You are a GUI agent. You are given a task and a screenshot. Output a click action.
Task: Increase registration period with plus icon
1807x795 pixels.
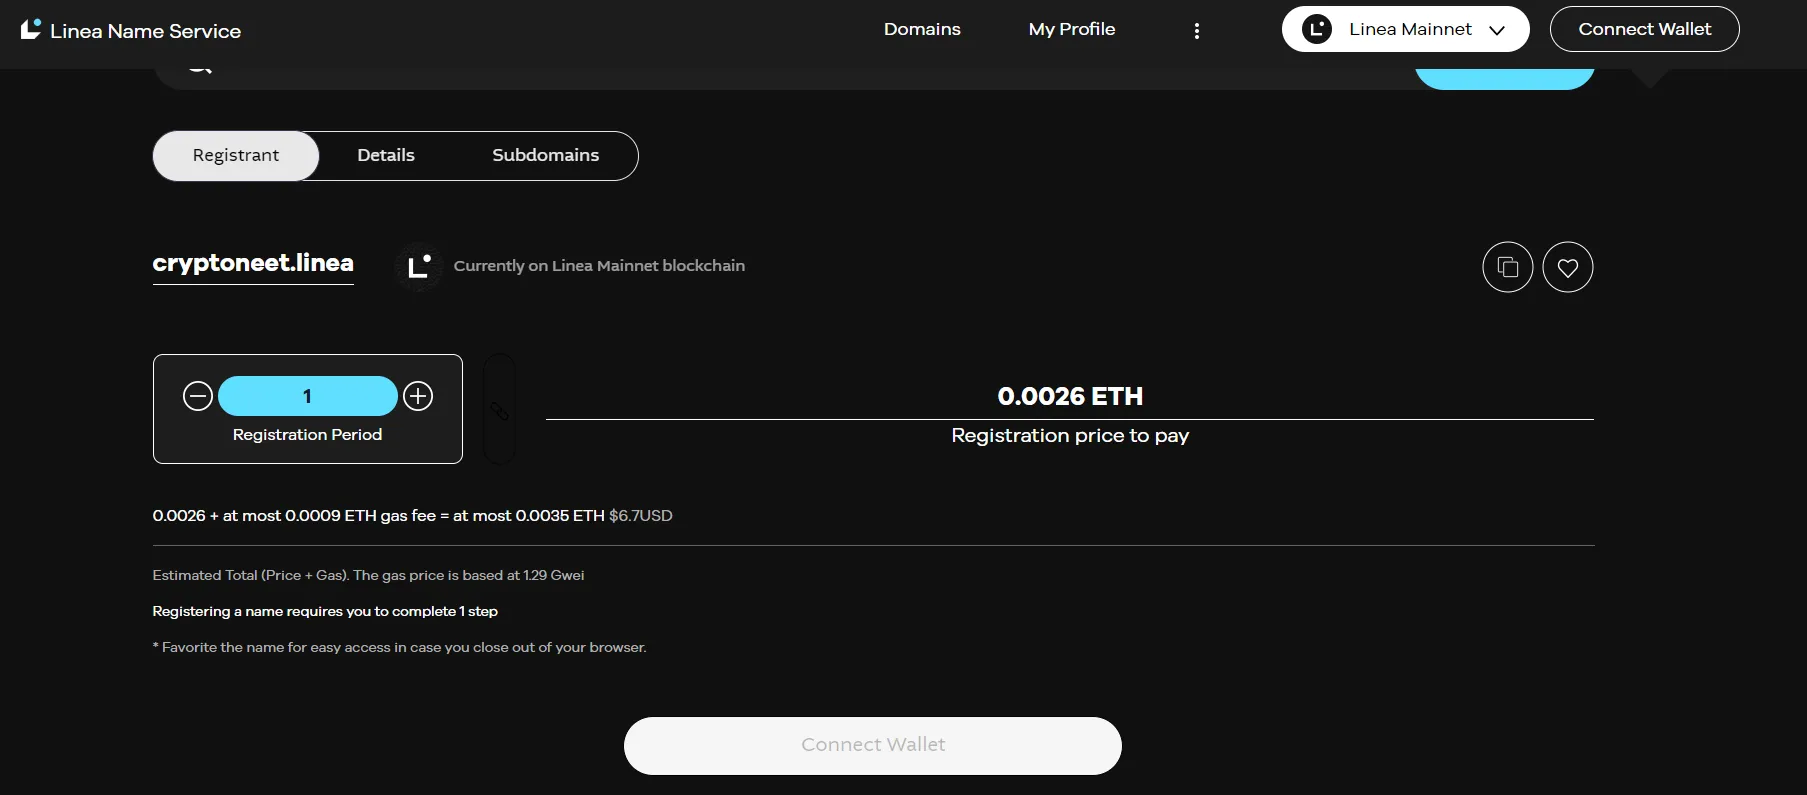click(x=418, y=396)
